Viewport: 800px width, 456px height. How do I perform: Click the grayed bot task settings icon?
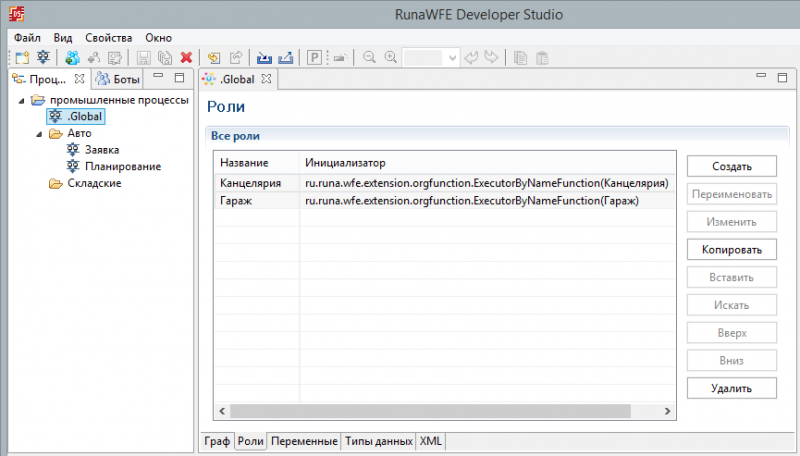tap(115, 58)
